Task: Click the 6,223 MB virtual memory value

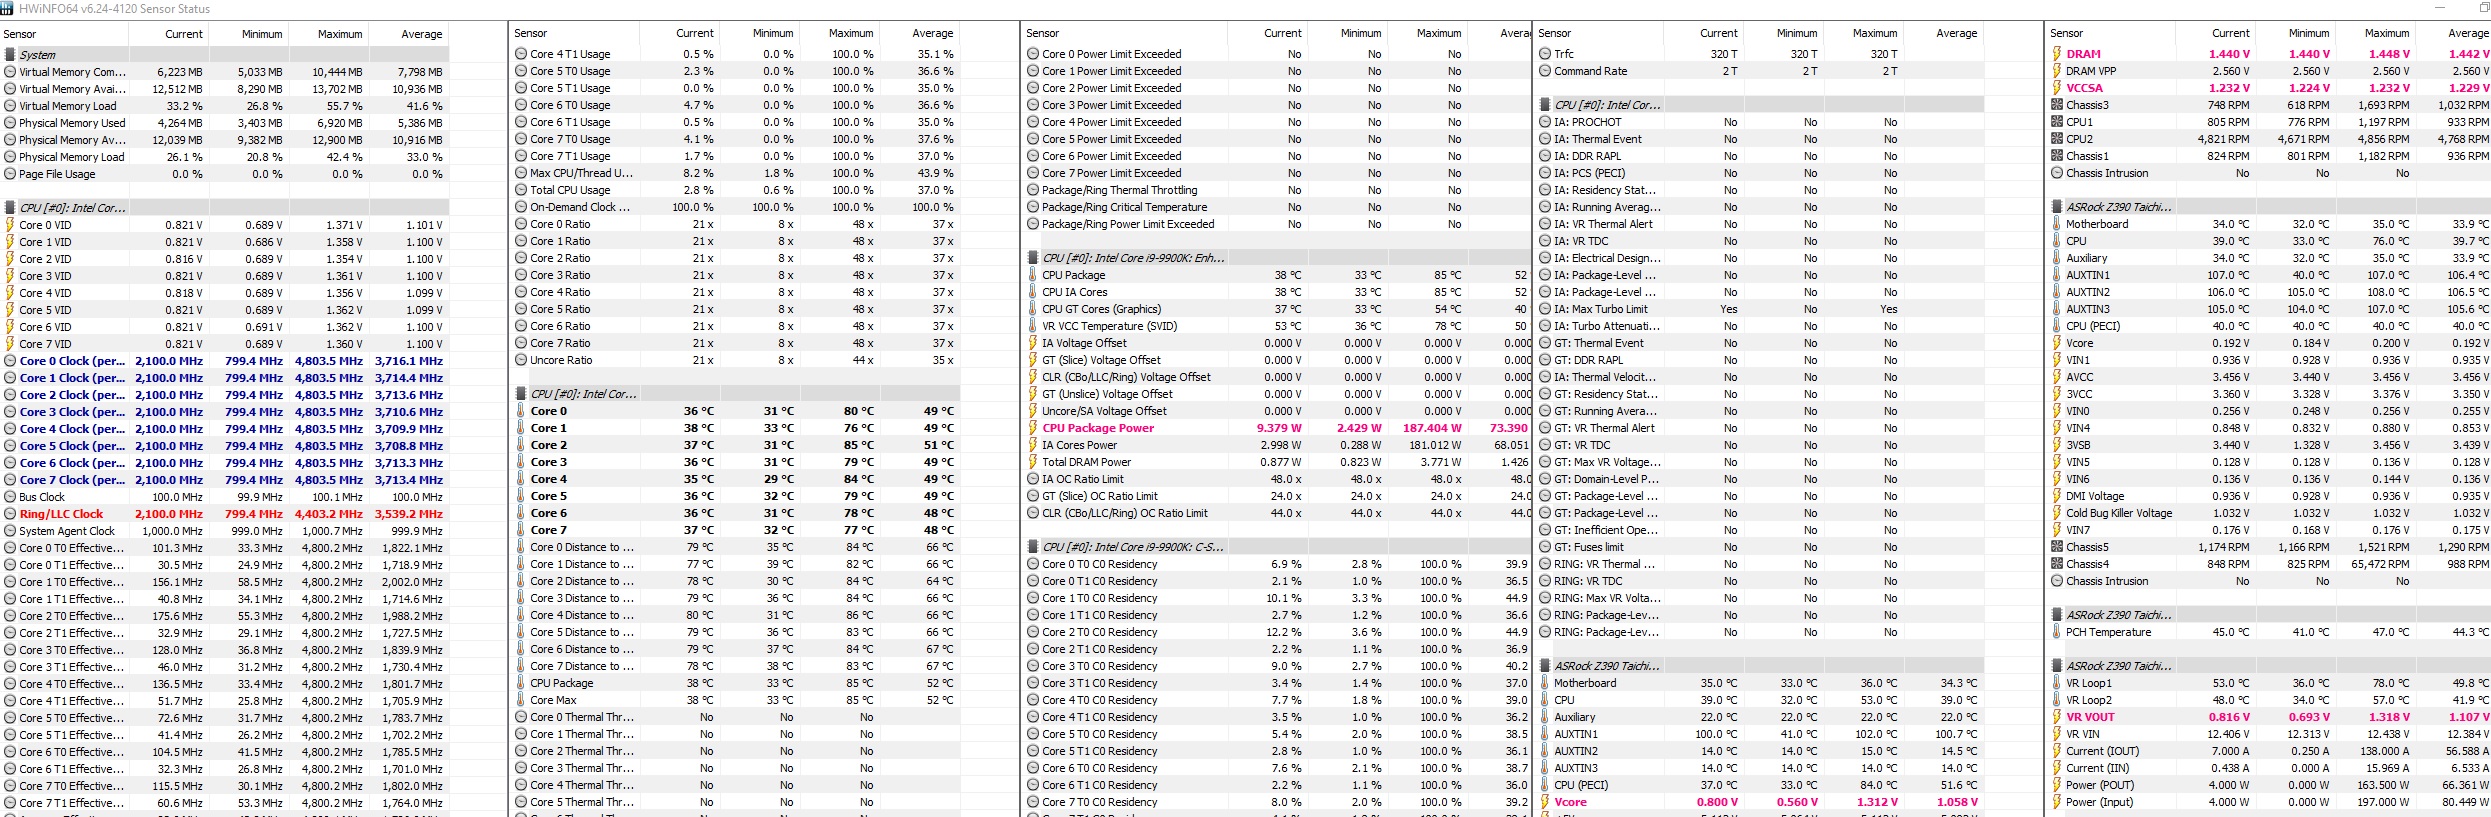Action: 180,72
